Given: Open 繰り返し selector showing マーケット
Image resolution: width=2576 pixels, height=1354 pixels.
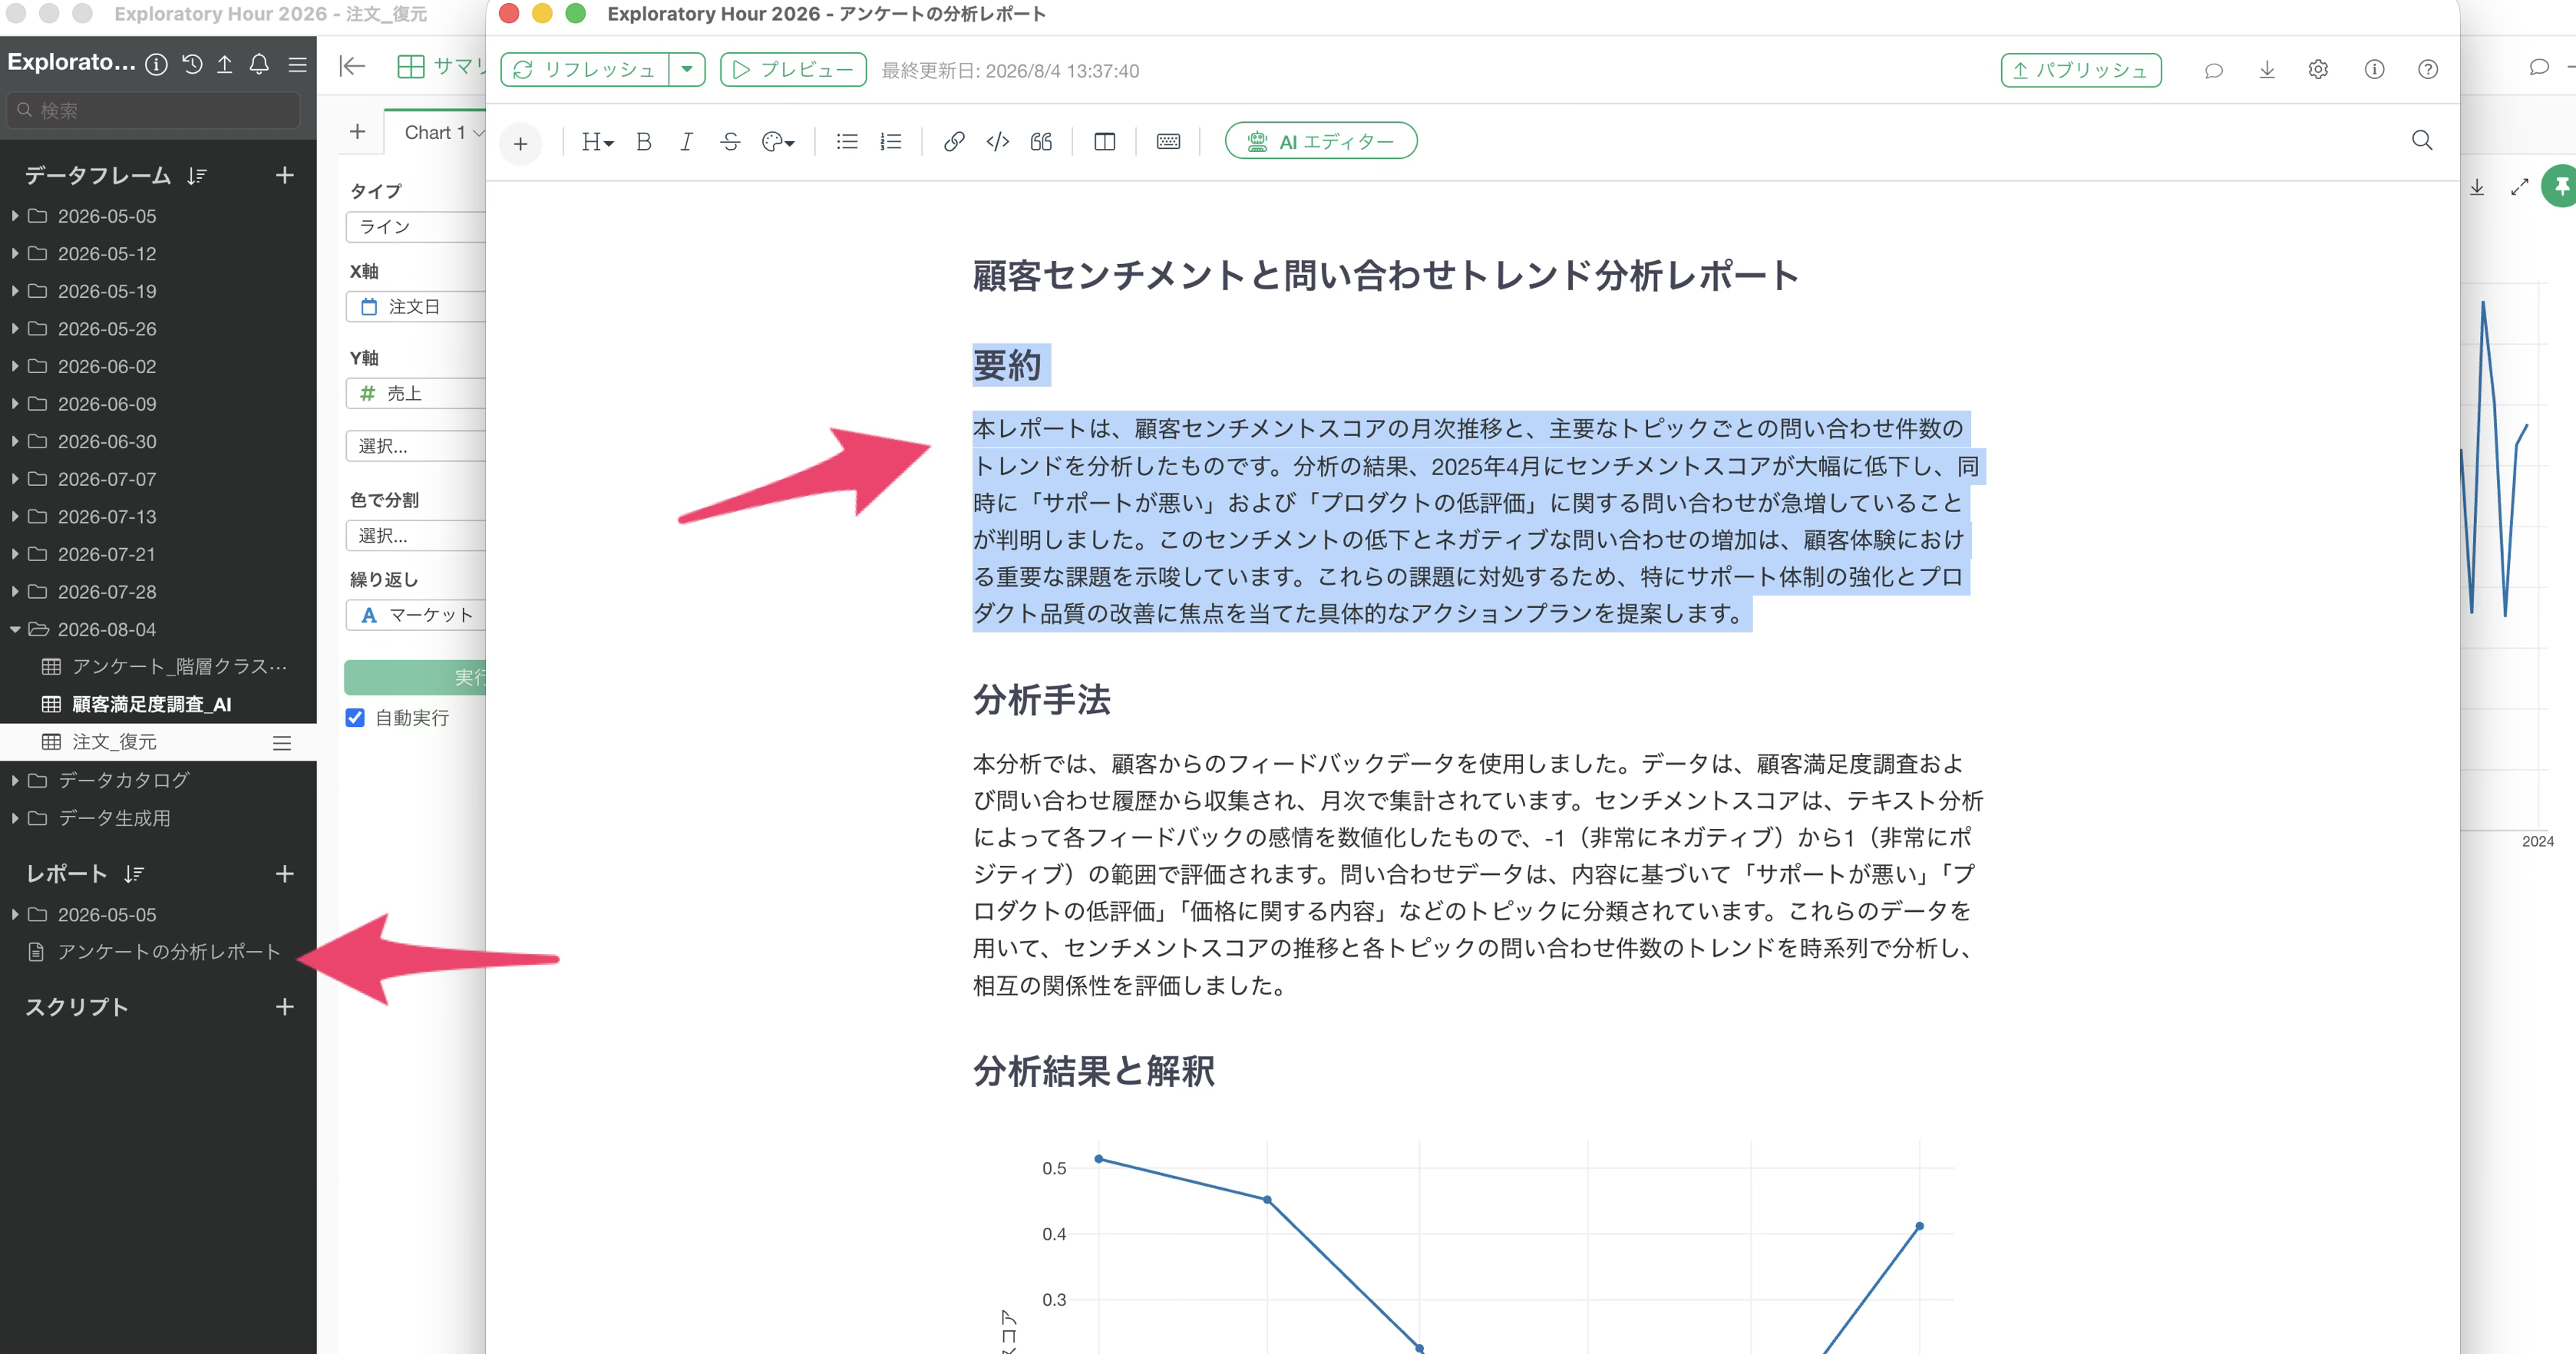Looking at the screenshot, I should [416, 615].
